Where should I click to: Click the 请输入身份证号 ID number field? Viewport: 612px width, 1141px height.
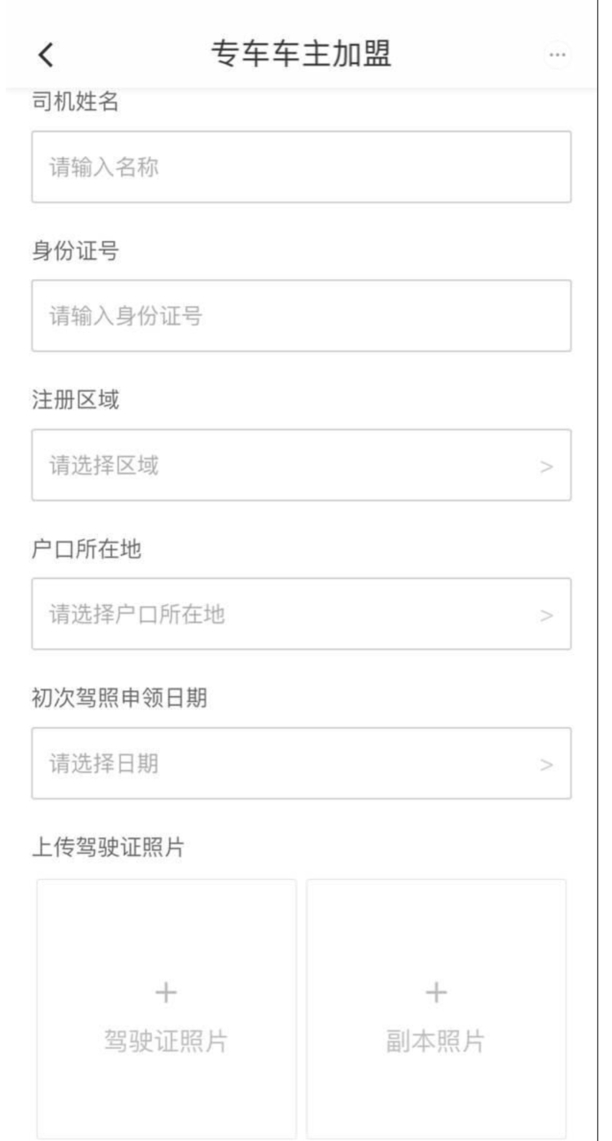coord(301,316)
